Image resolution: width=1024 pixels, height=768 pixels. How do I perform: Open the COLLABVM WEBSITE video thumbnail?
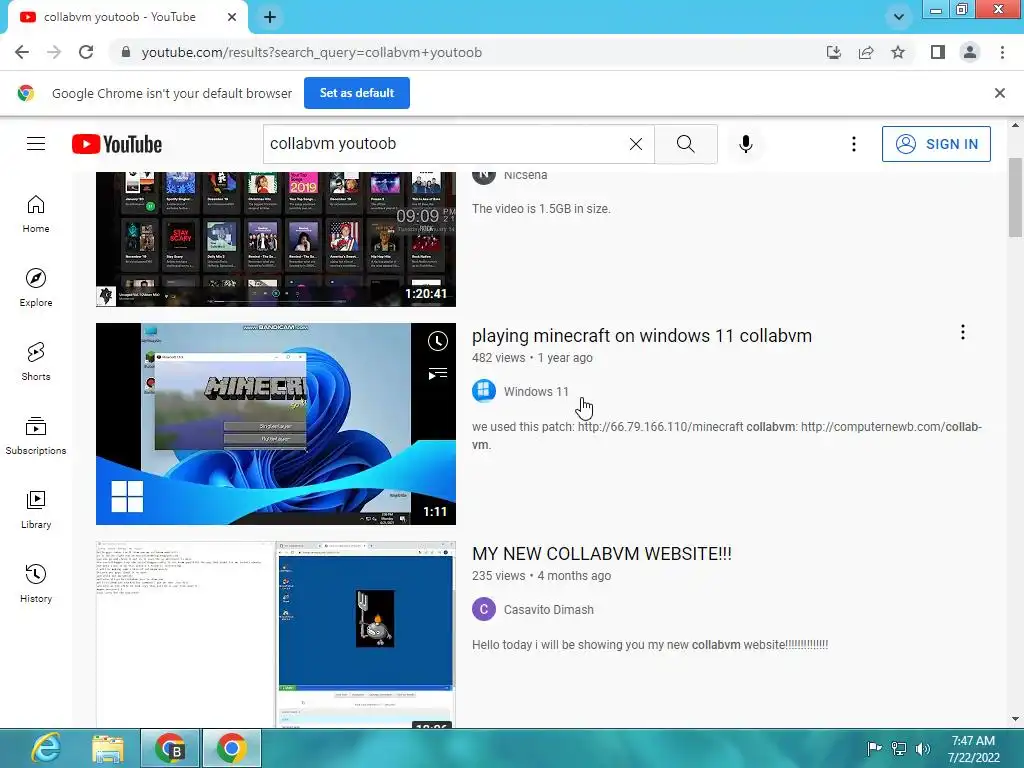[276, 634]
